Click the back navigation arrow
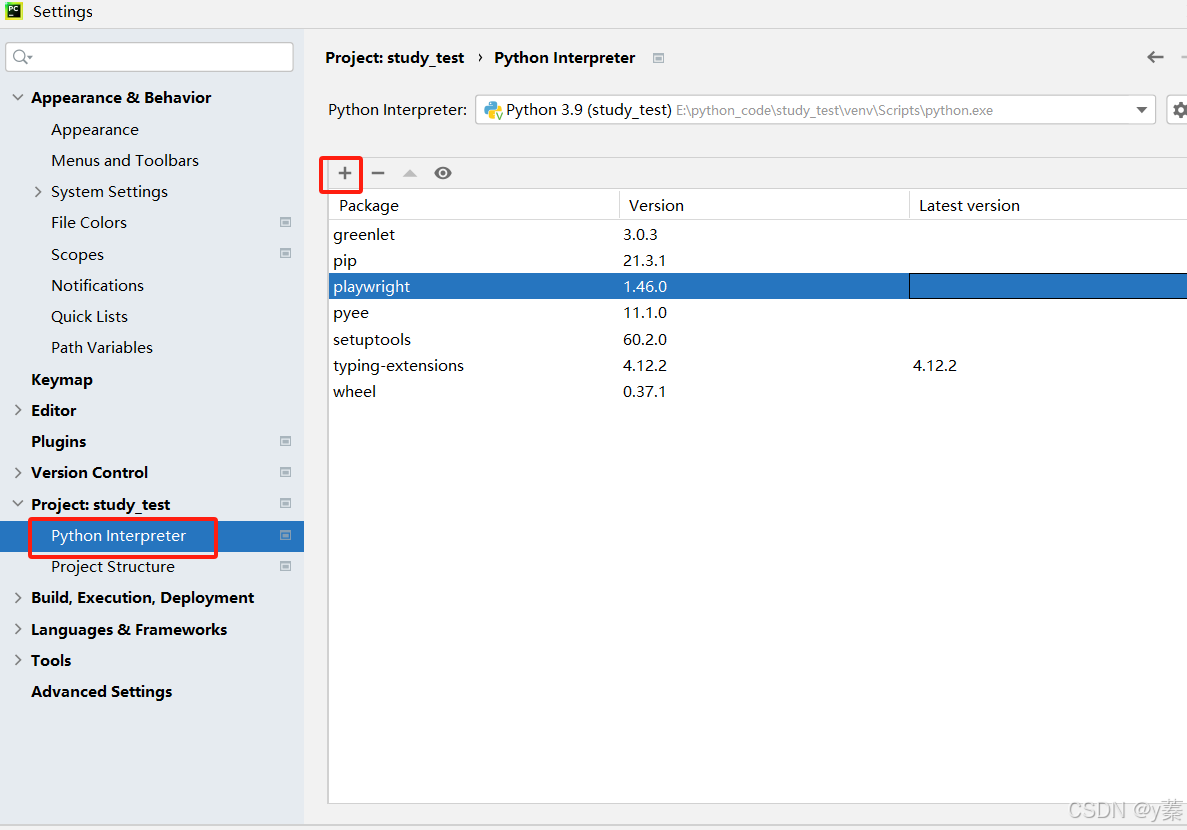The height and width of the screenshot is (830, 1187). (1154, 57)
